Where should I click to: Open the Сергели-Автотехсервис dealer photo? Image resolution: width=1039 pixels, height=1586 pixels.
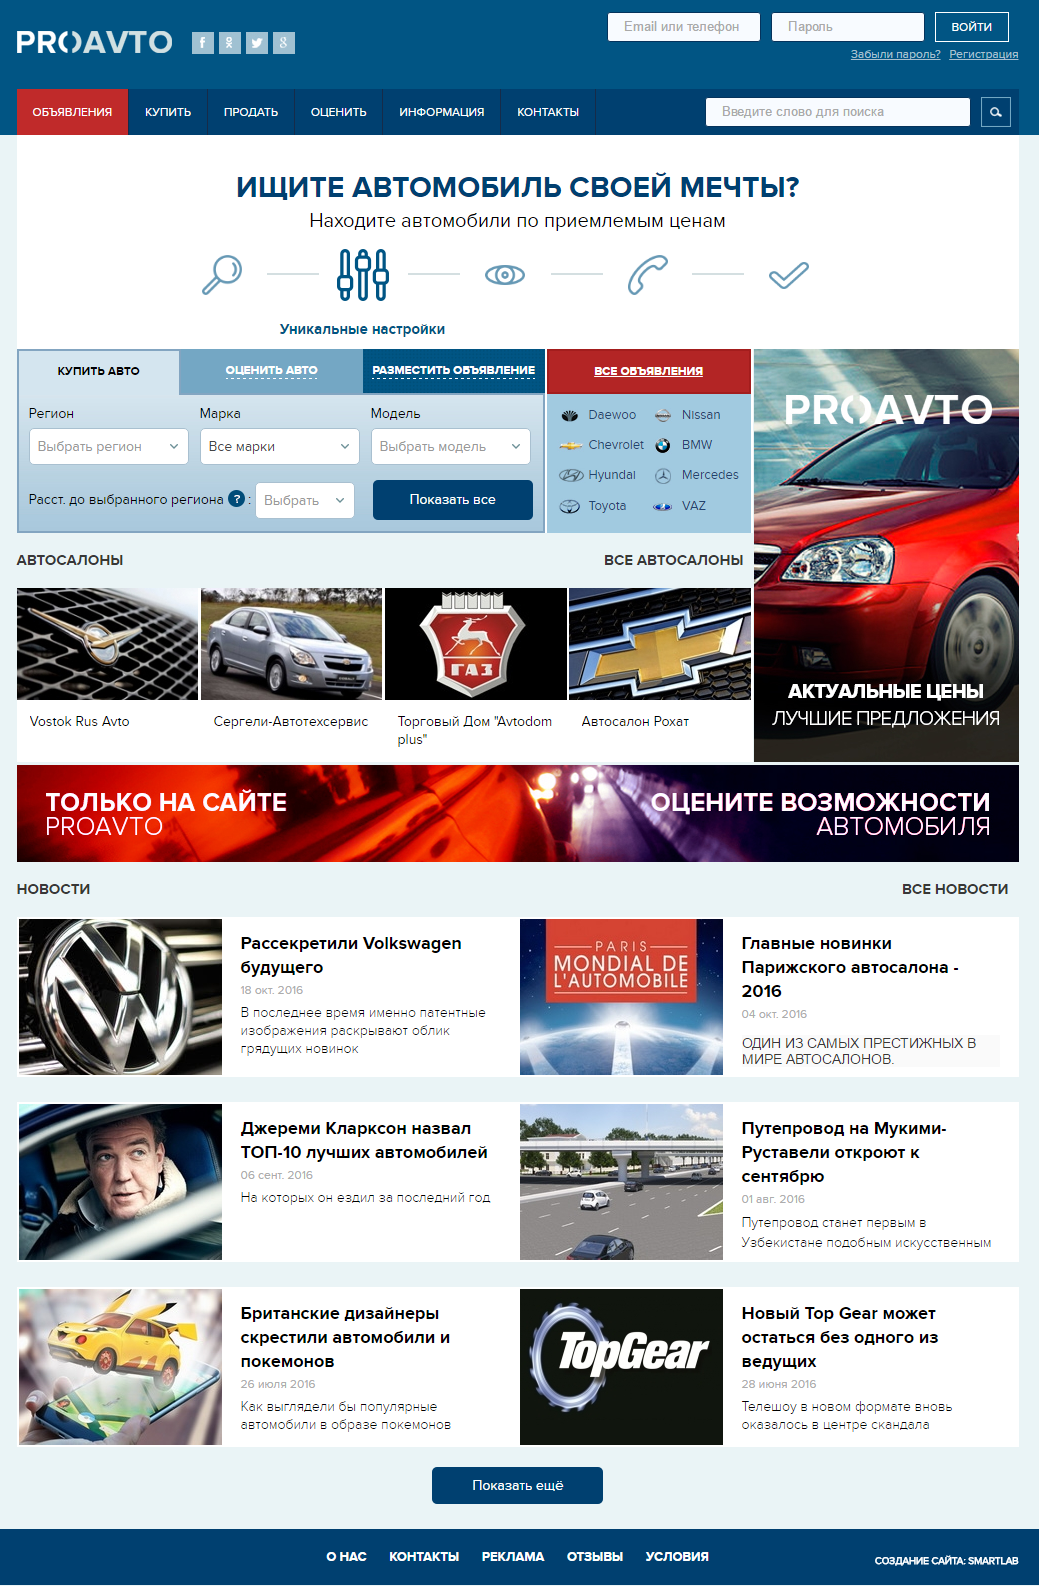(x=292, y=644)
